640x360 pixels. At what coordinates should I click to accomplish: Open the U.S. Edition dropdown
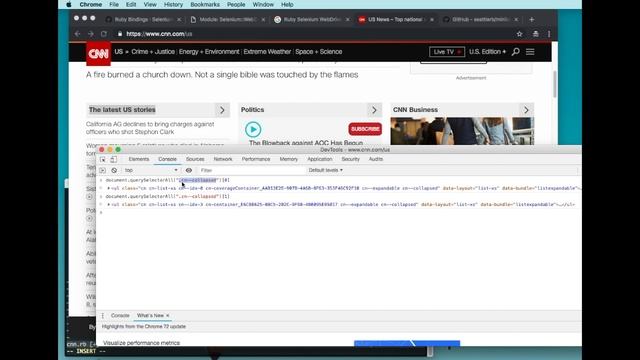pos(487,52)
